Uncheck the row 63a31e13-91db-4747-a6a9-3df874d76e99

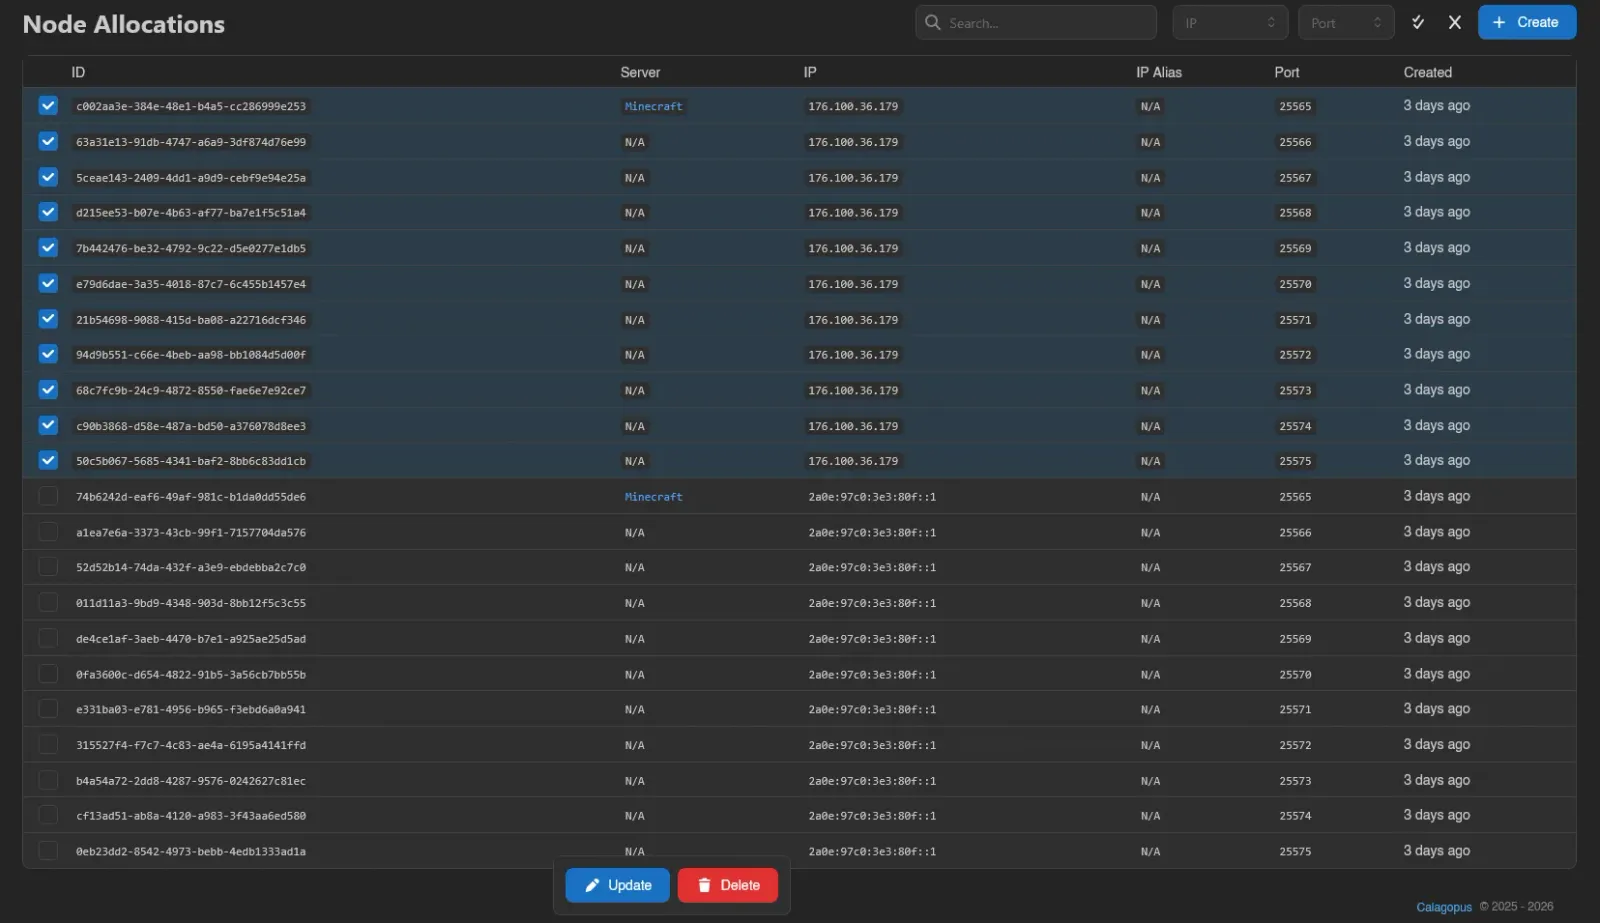pos(48,141)
